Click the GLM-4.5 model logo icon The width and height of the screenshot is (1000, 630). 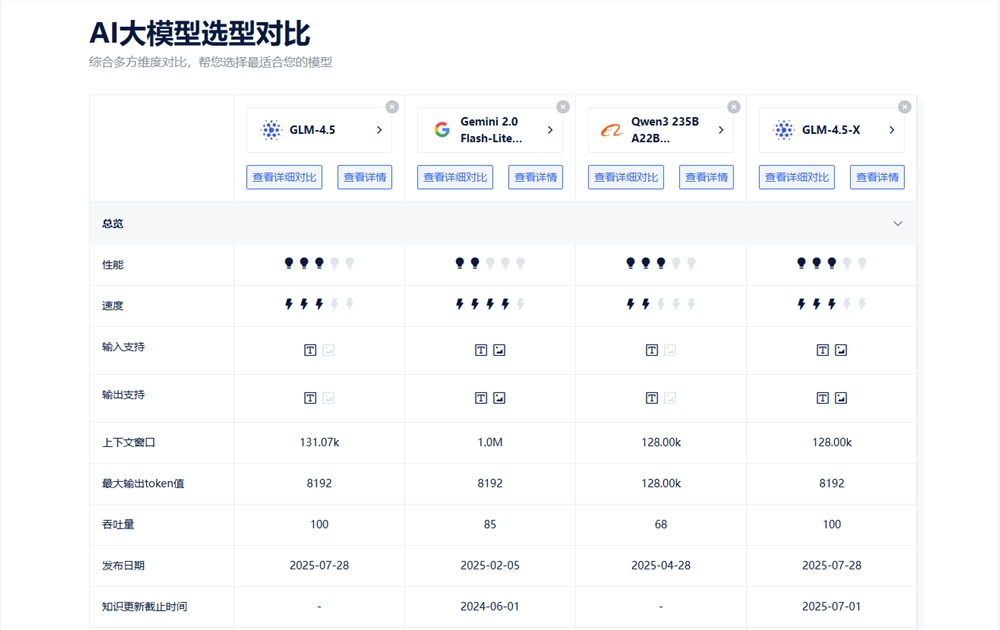click(271, 130)
